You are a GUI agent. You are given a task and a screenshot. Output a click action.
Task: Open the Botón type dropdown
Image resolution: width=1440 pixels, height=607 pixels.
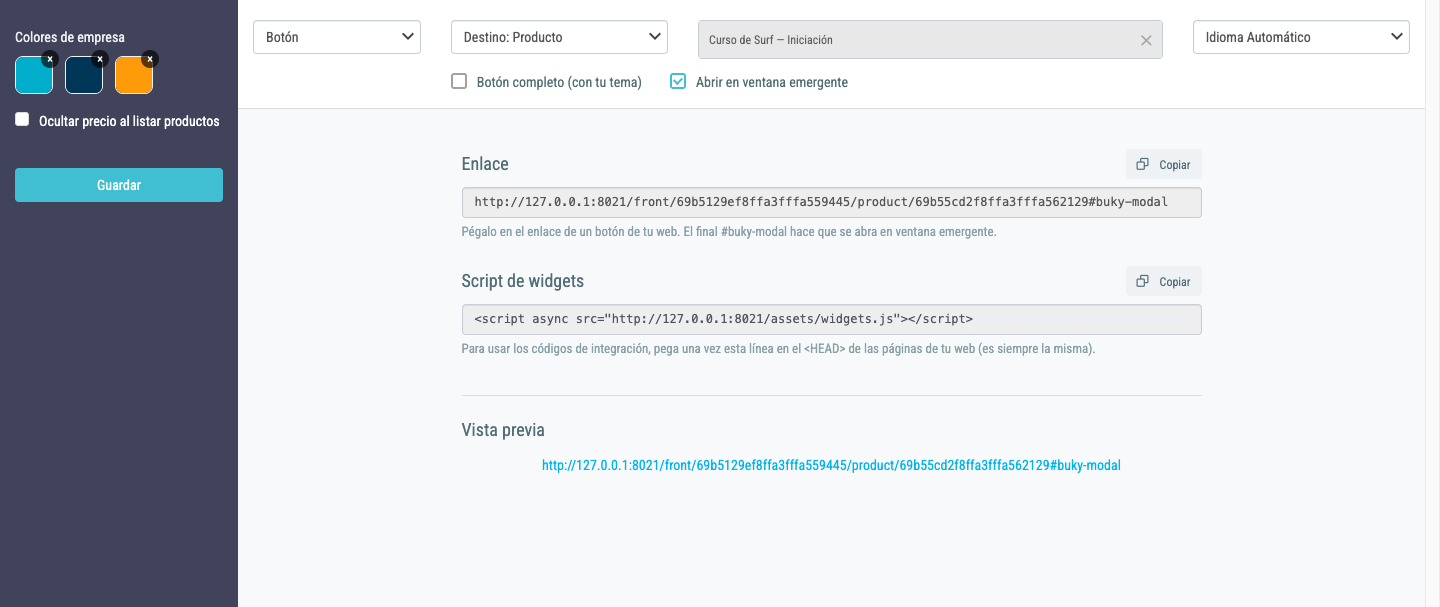click(x=337, y=37)
